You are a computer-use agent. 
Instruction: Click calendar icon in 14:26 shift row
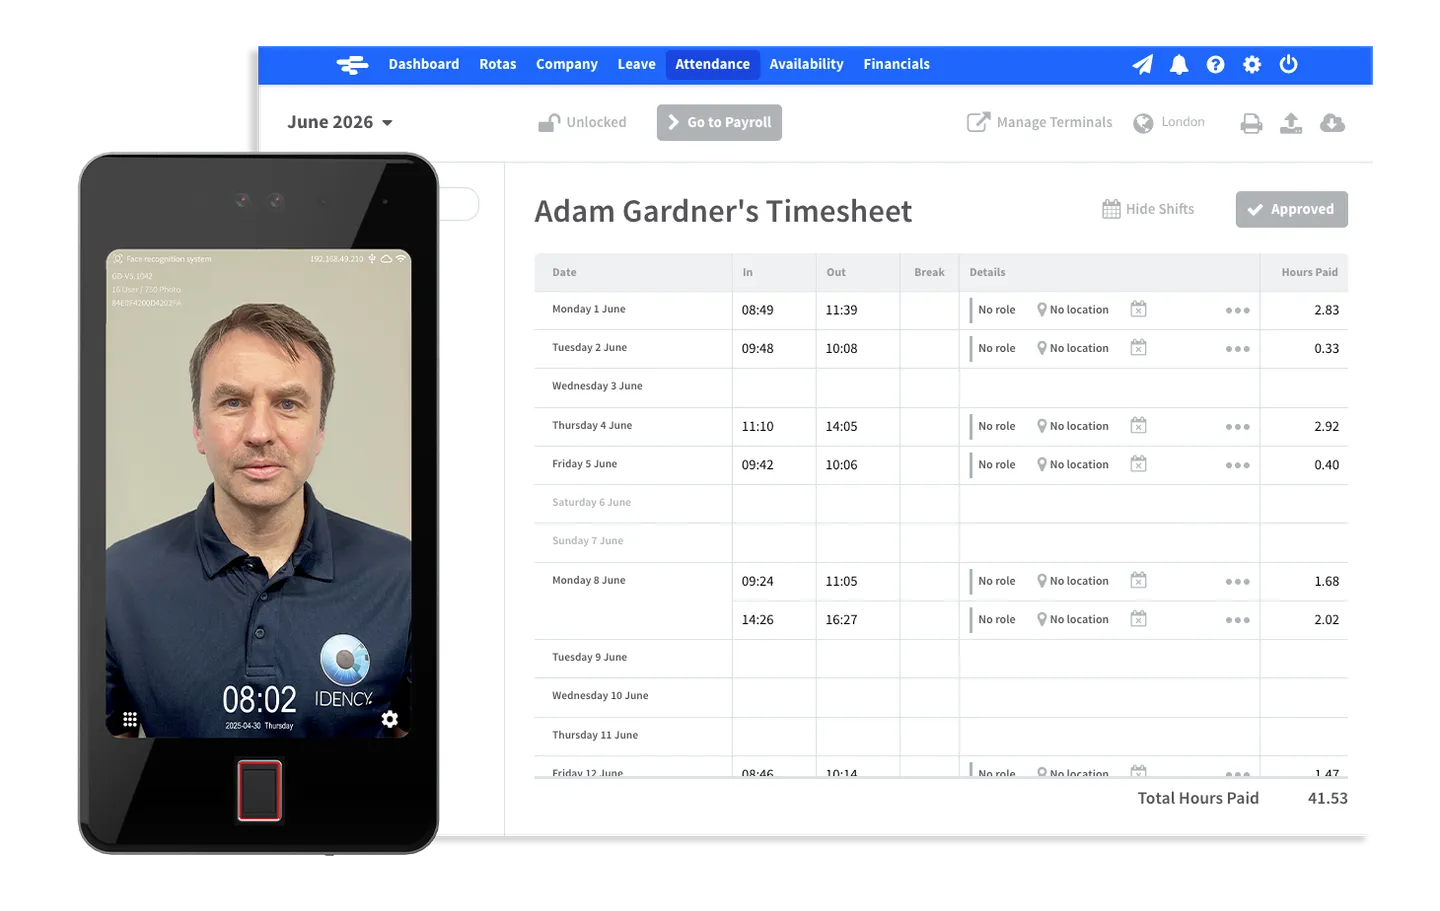pyautogui.click(x=1138, y=618)
